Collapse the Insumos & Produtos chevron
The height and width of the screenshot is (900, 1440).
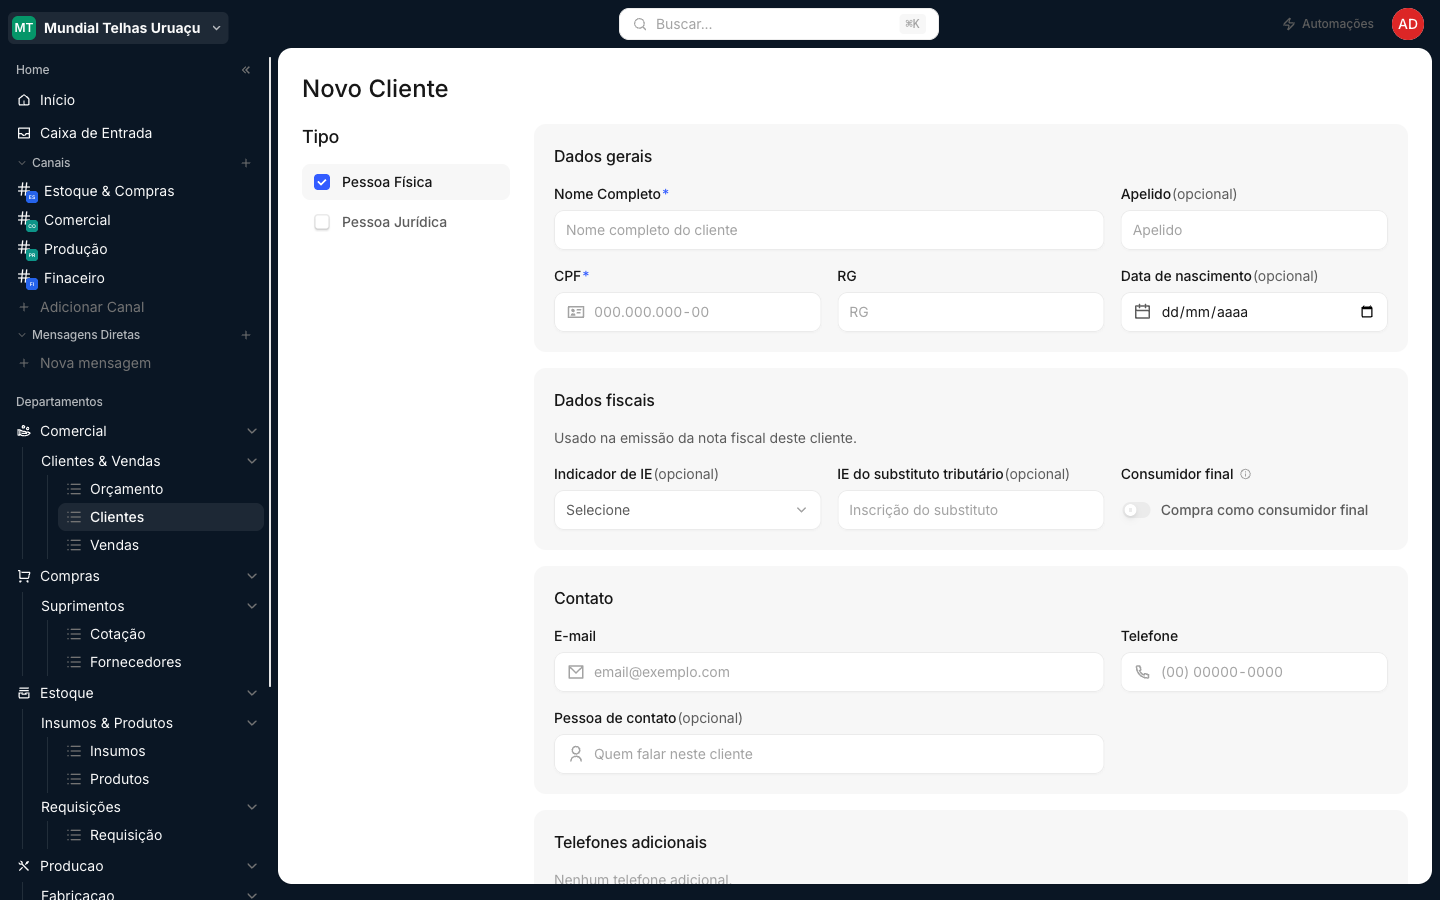tap(252, 723)
